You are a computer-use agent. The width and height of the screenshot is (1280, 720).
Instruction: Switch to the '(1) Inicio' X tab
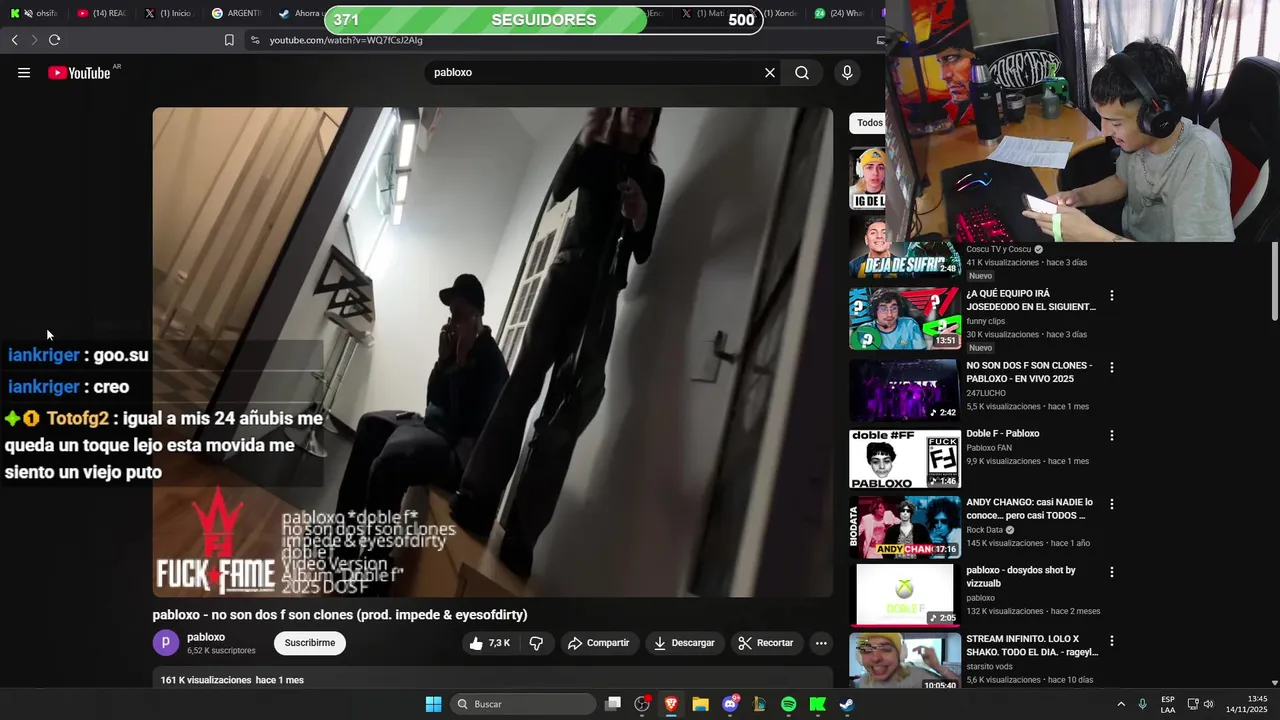[168, 13]
